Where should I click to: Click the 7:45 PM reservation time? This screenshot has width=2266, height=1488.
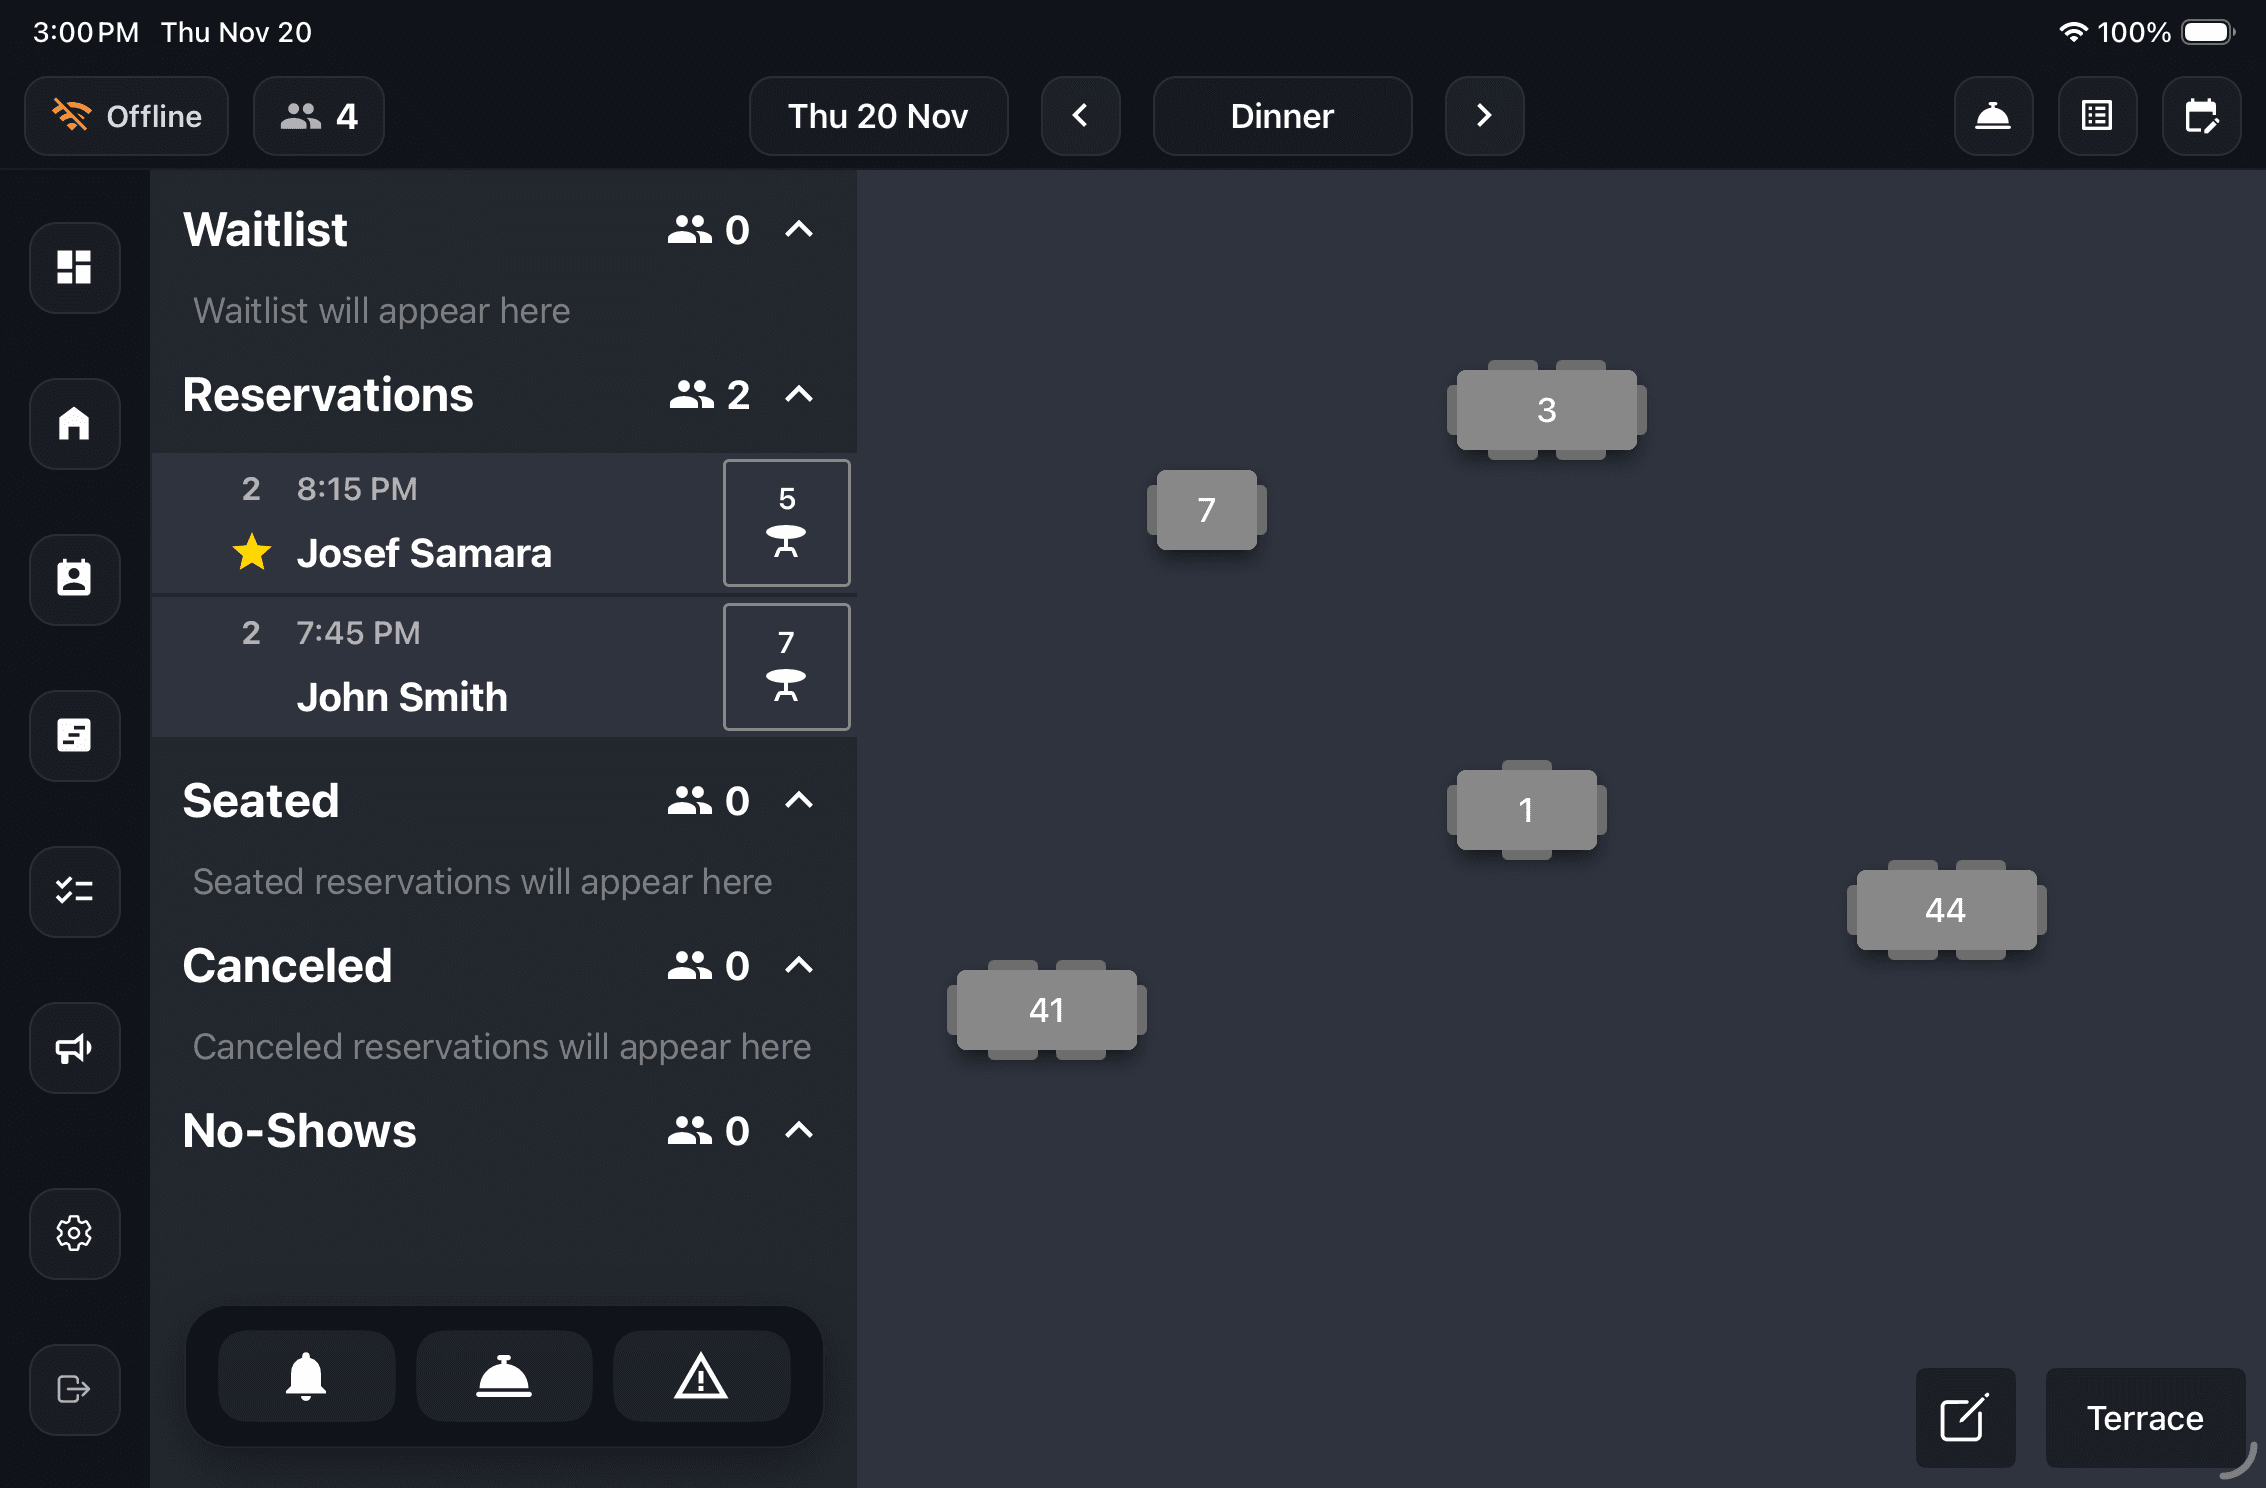358,633
